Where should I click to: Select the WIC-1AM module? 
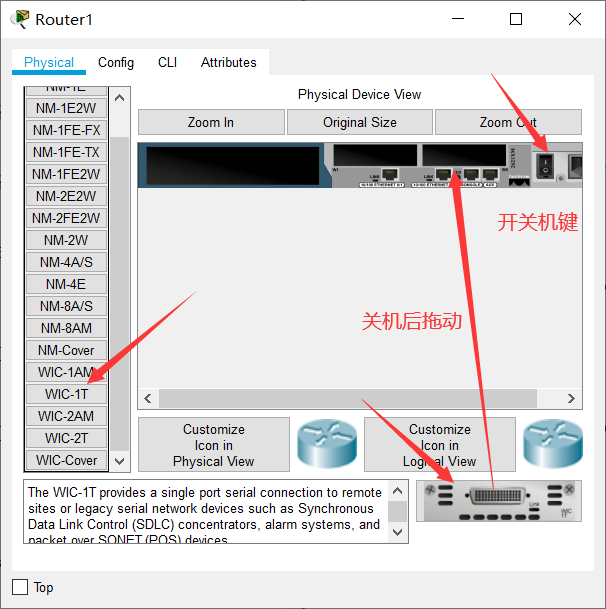click(x=66, y=372)
